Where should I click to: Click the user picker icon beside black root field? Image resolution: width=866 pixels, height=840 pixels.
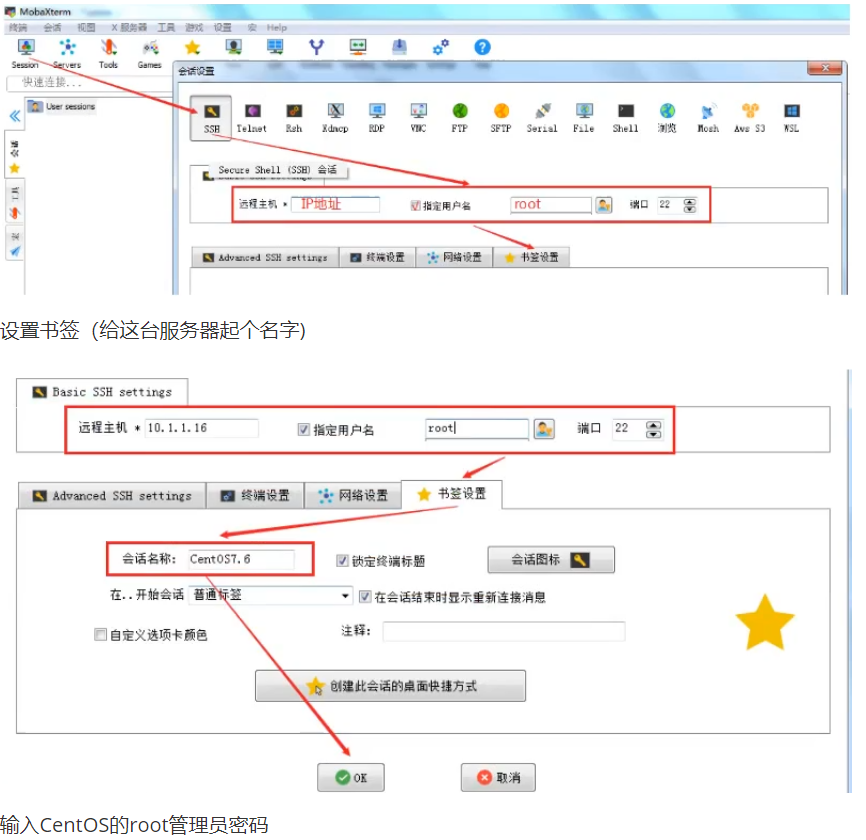(x=544, y=429)
